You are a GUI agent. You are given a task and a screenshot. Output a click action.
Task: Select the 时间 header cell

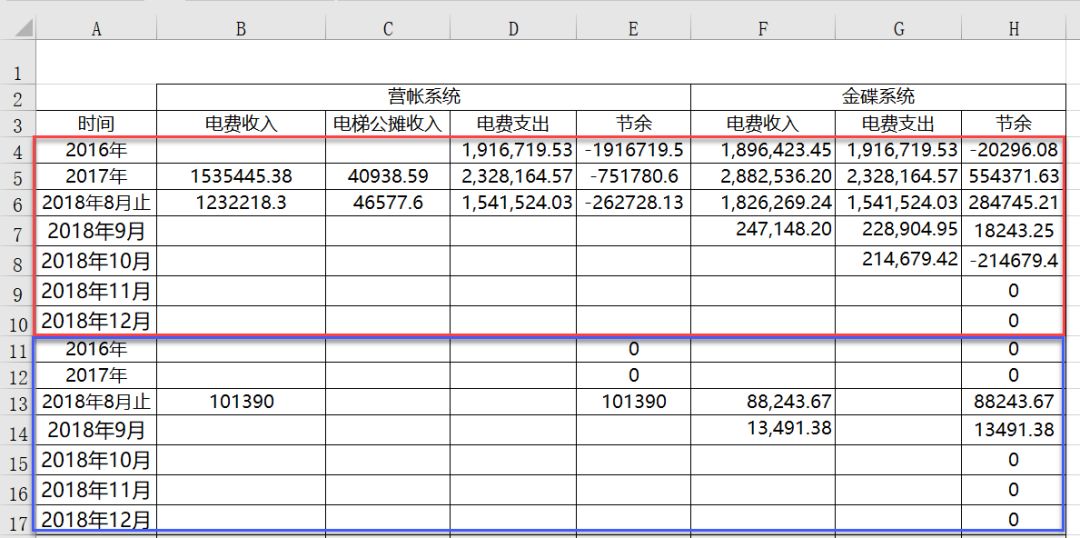(x=96, y=124)
